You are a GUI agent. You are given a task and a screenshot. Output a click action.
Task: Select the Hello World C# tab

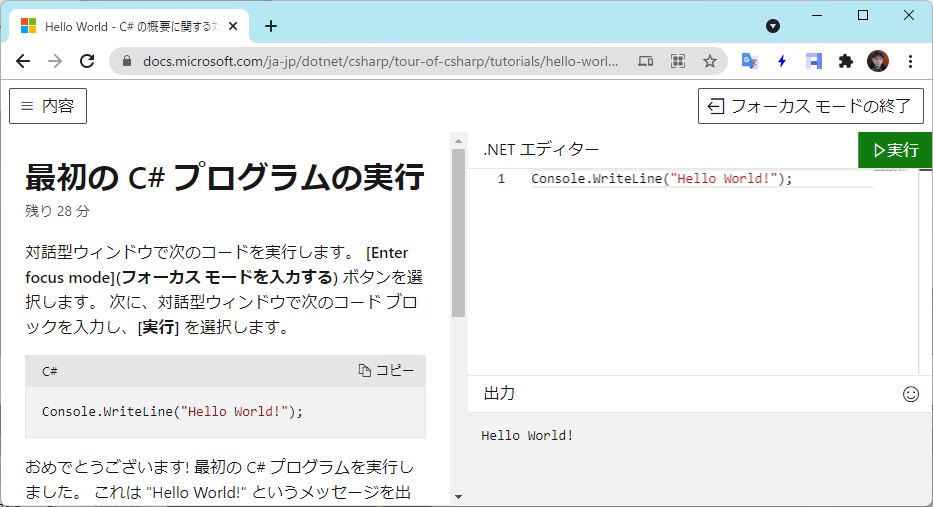[x=129, y=26]
